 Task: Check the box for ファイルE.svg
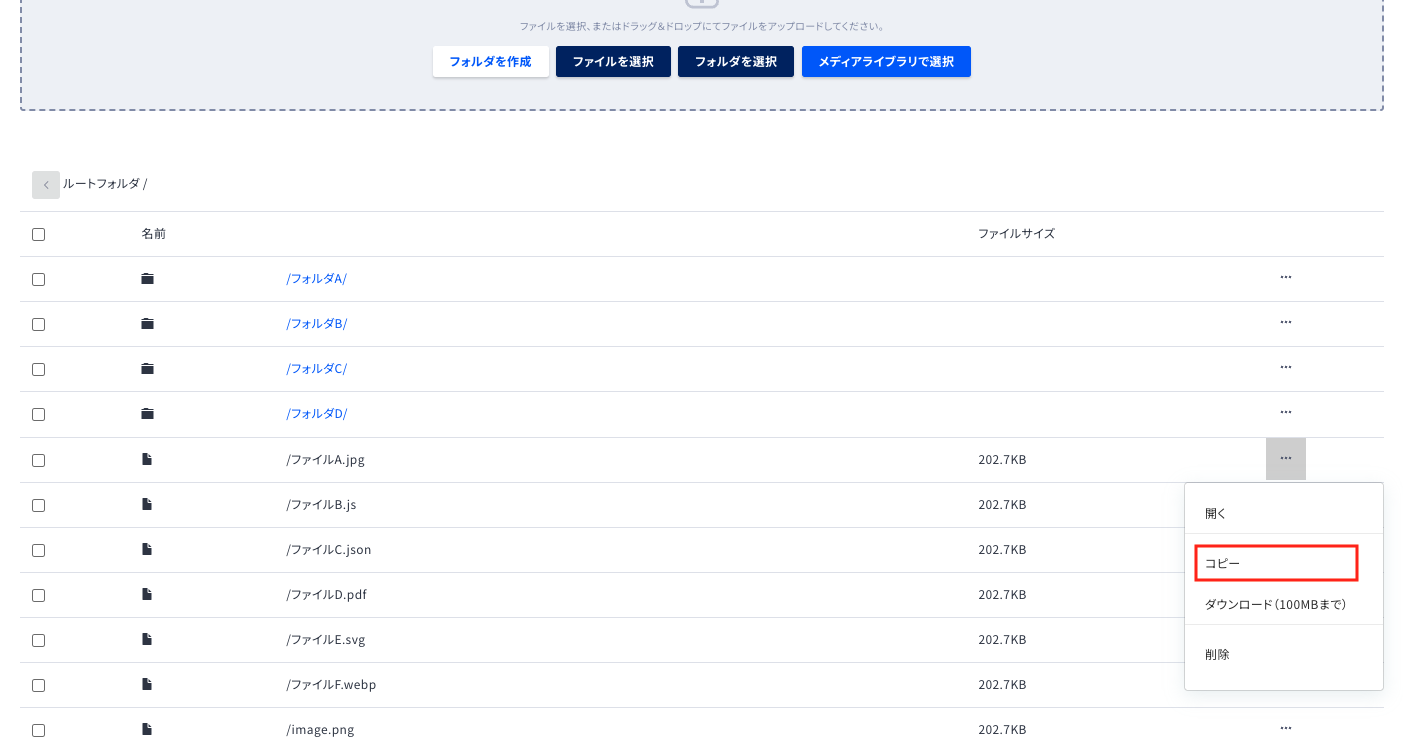coord(38,640)
